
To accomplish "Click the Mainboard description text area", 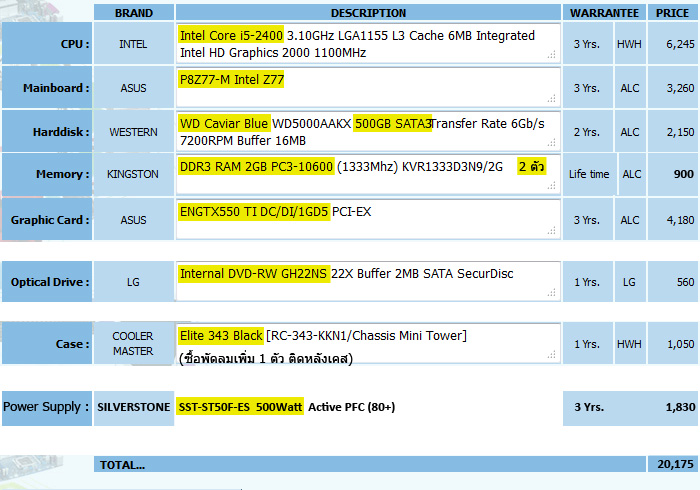I will pos(368,87).
